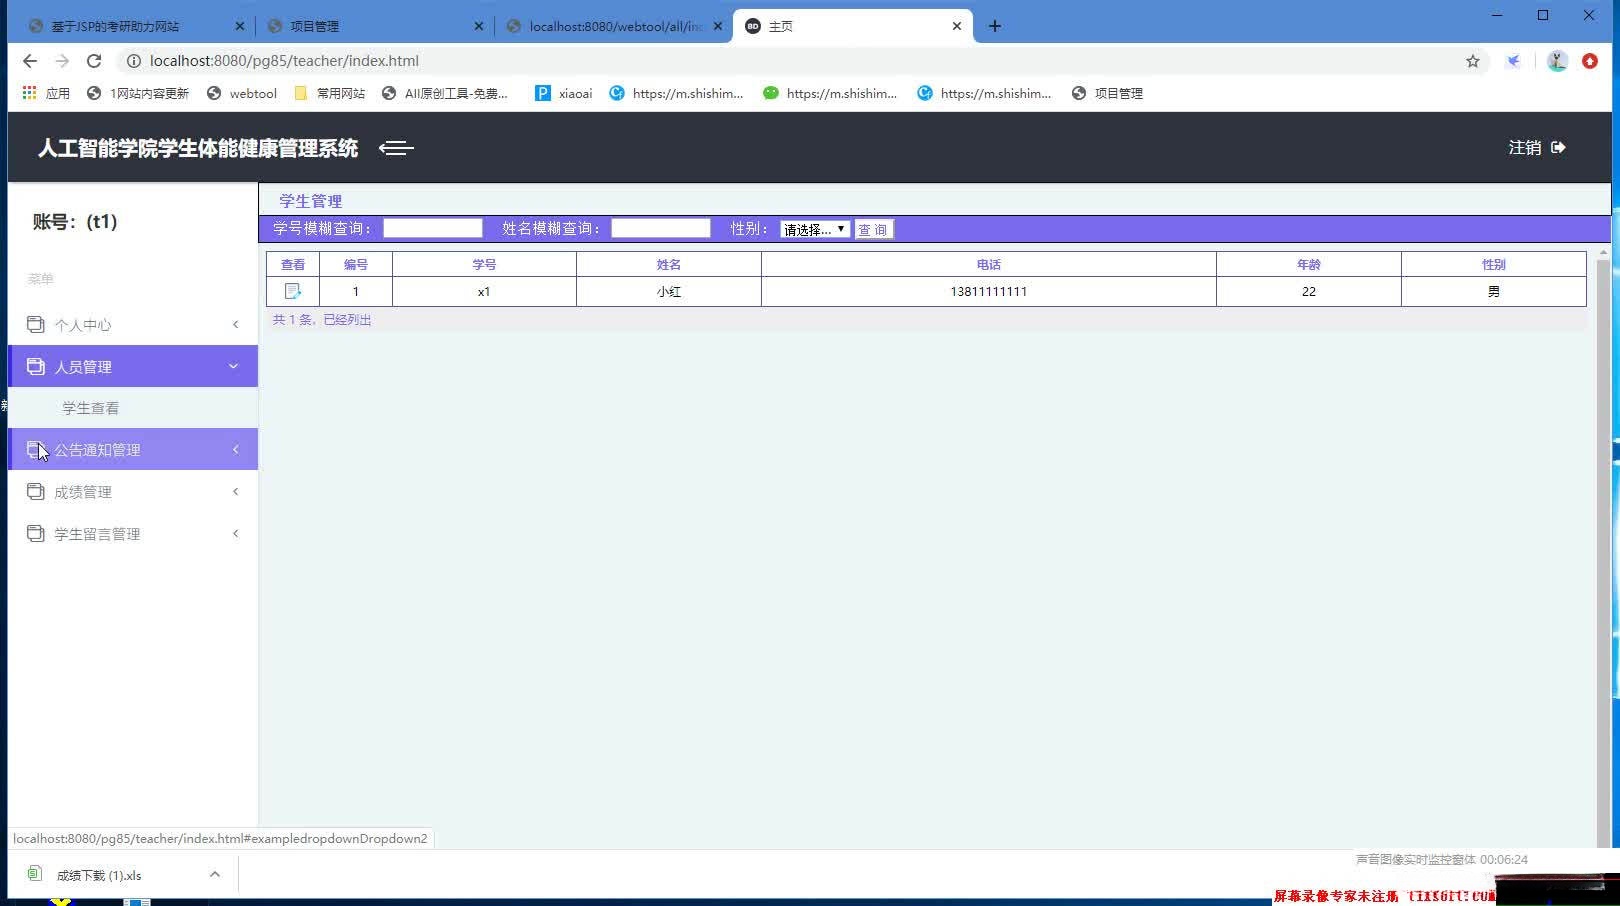Click the 人工智能学院学生体能健康管理系统 title

(198, 148)
